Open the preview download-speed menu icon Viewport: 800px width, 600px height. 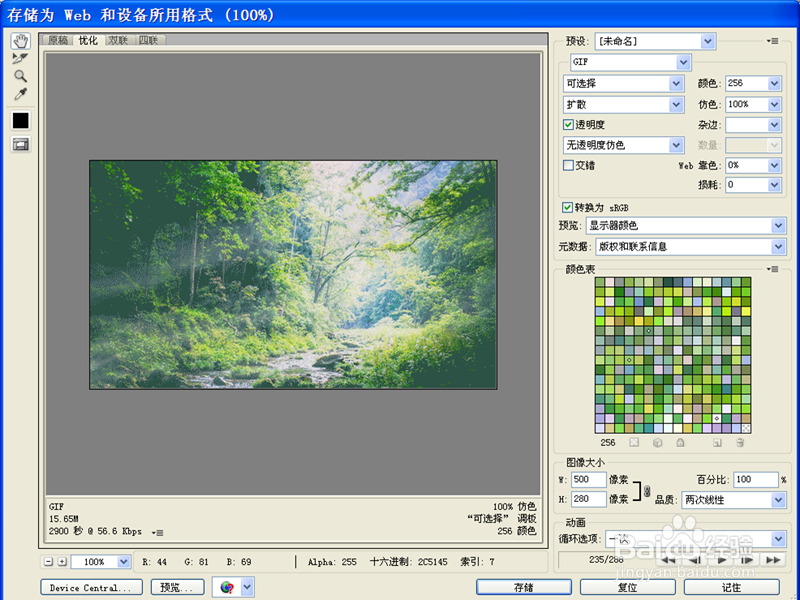(x=158, y=533)
